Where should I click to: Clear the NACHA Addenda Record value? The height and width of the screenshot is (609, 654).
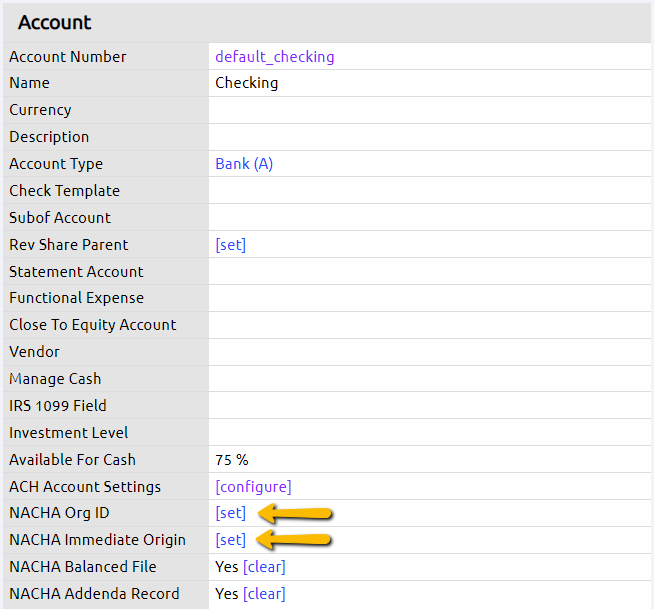(x=264, y=594)
